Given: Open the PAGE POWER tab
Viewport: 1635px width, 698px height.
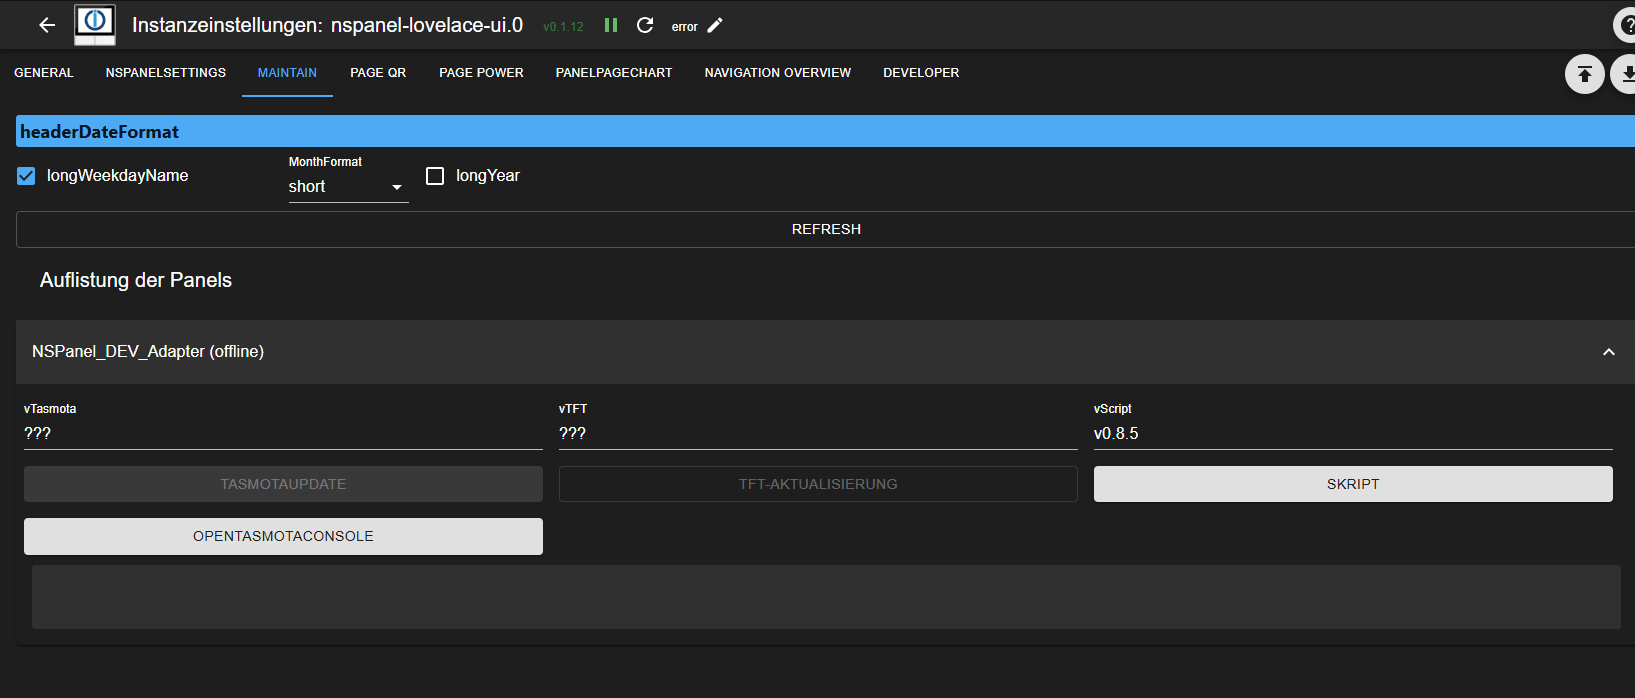Looking at the screenshot, I should [x=481, y=73].
